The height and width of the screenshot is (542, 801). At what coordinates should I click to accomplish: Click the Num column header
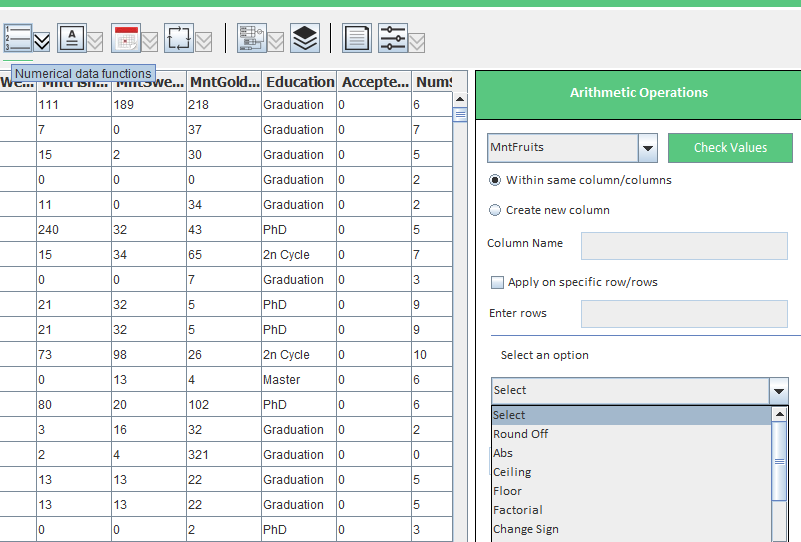[433, 82]
